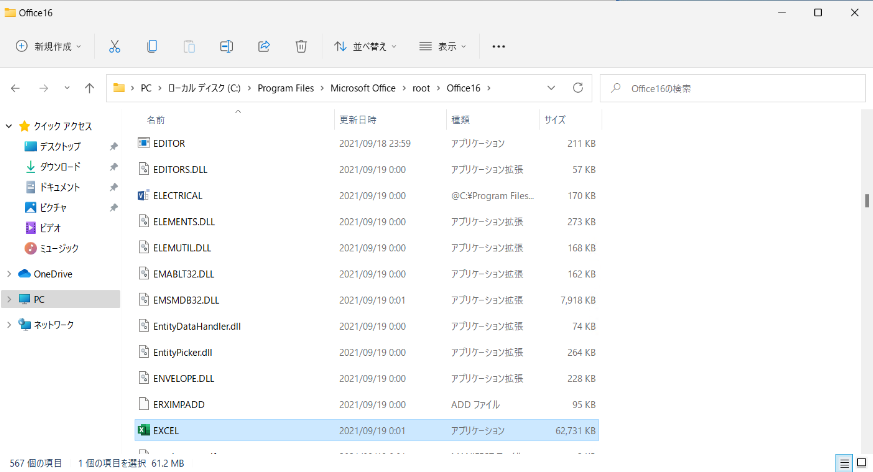Click the pin icon beside デスクトップ
This screenshot has height=472, width=873.
[x=114, y=146]
